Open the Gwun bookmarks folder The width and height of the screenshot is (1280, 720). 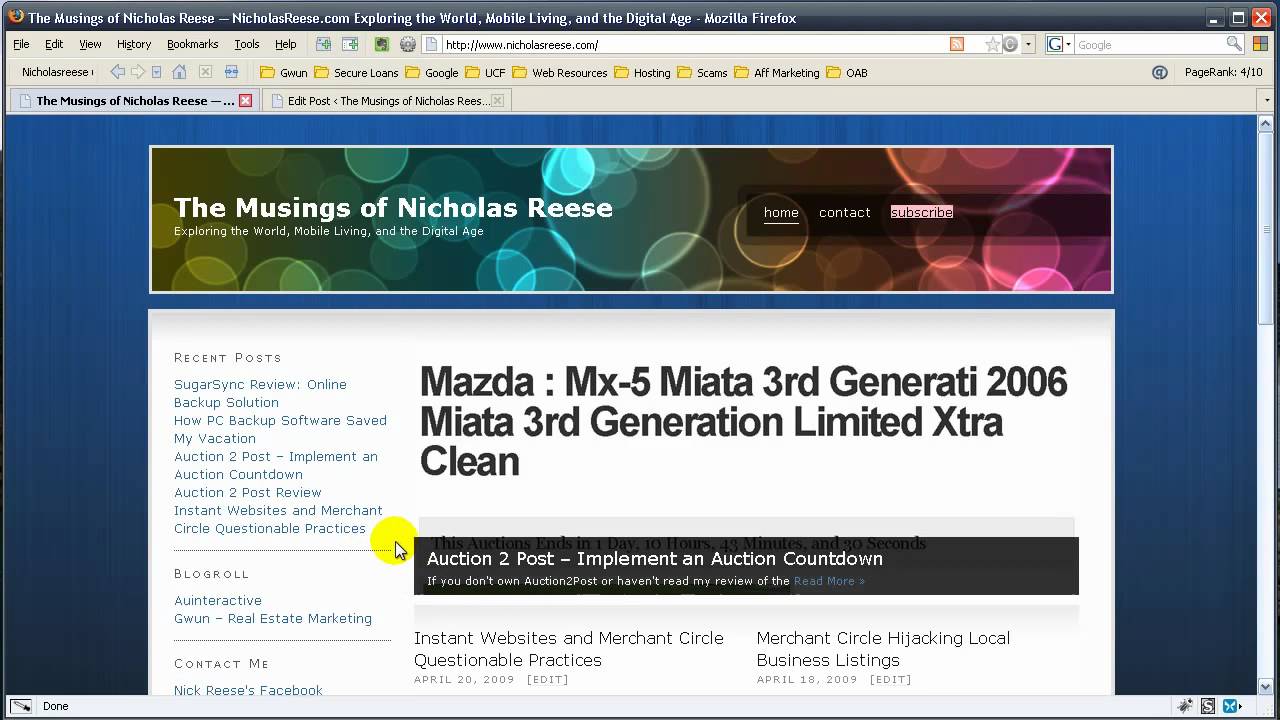pyautogui.click(x=284, y=72)
